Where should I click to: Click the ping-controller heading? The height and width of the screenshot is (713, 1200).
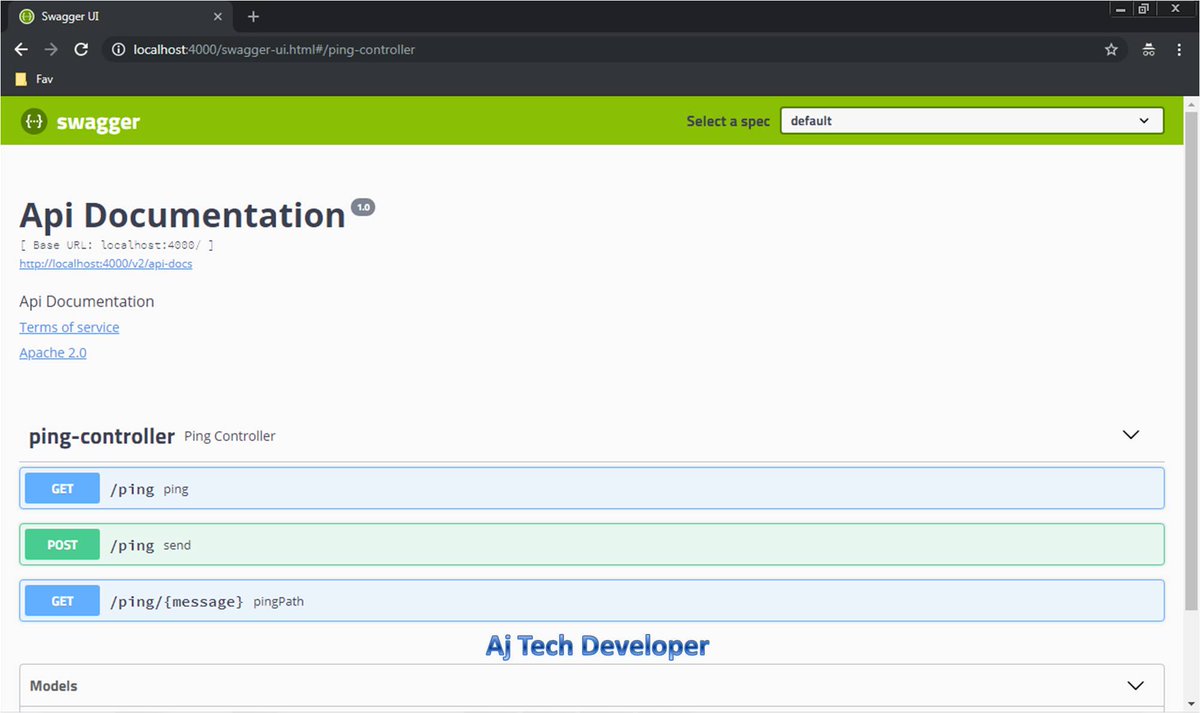pyautogui.click(x=102, y=436)
